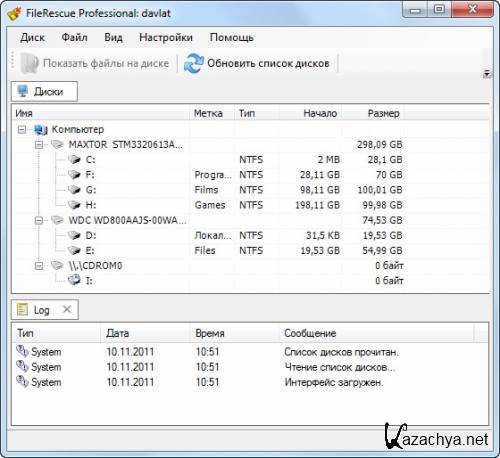Click the Log tab notepad icon
Image resolution: width=500 pixels, height=458 pixels.
coord(22,310)
